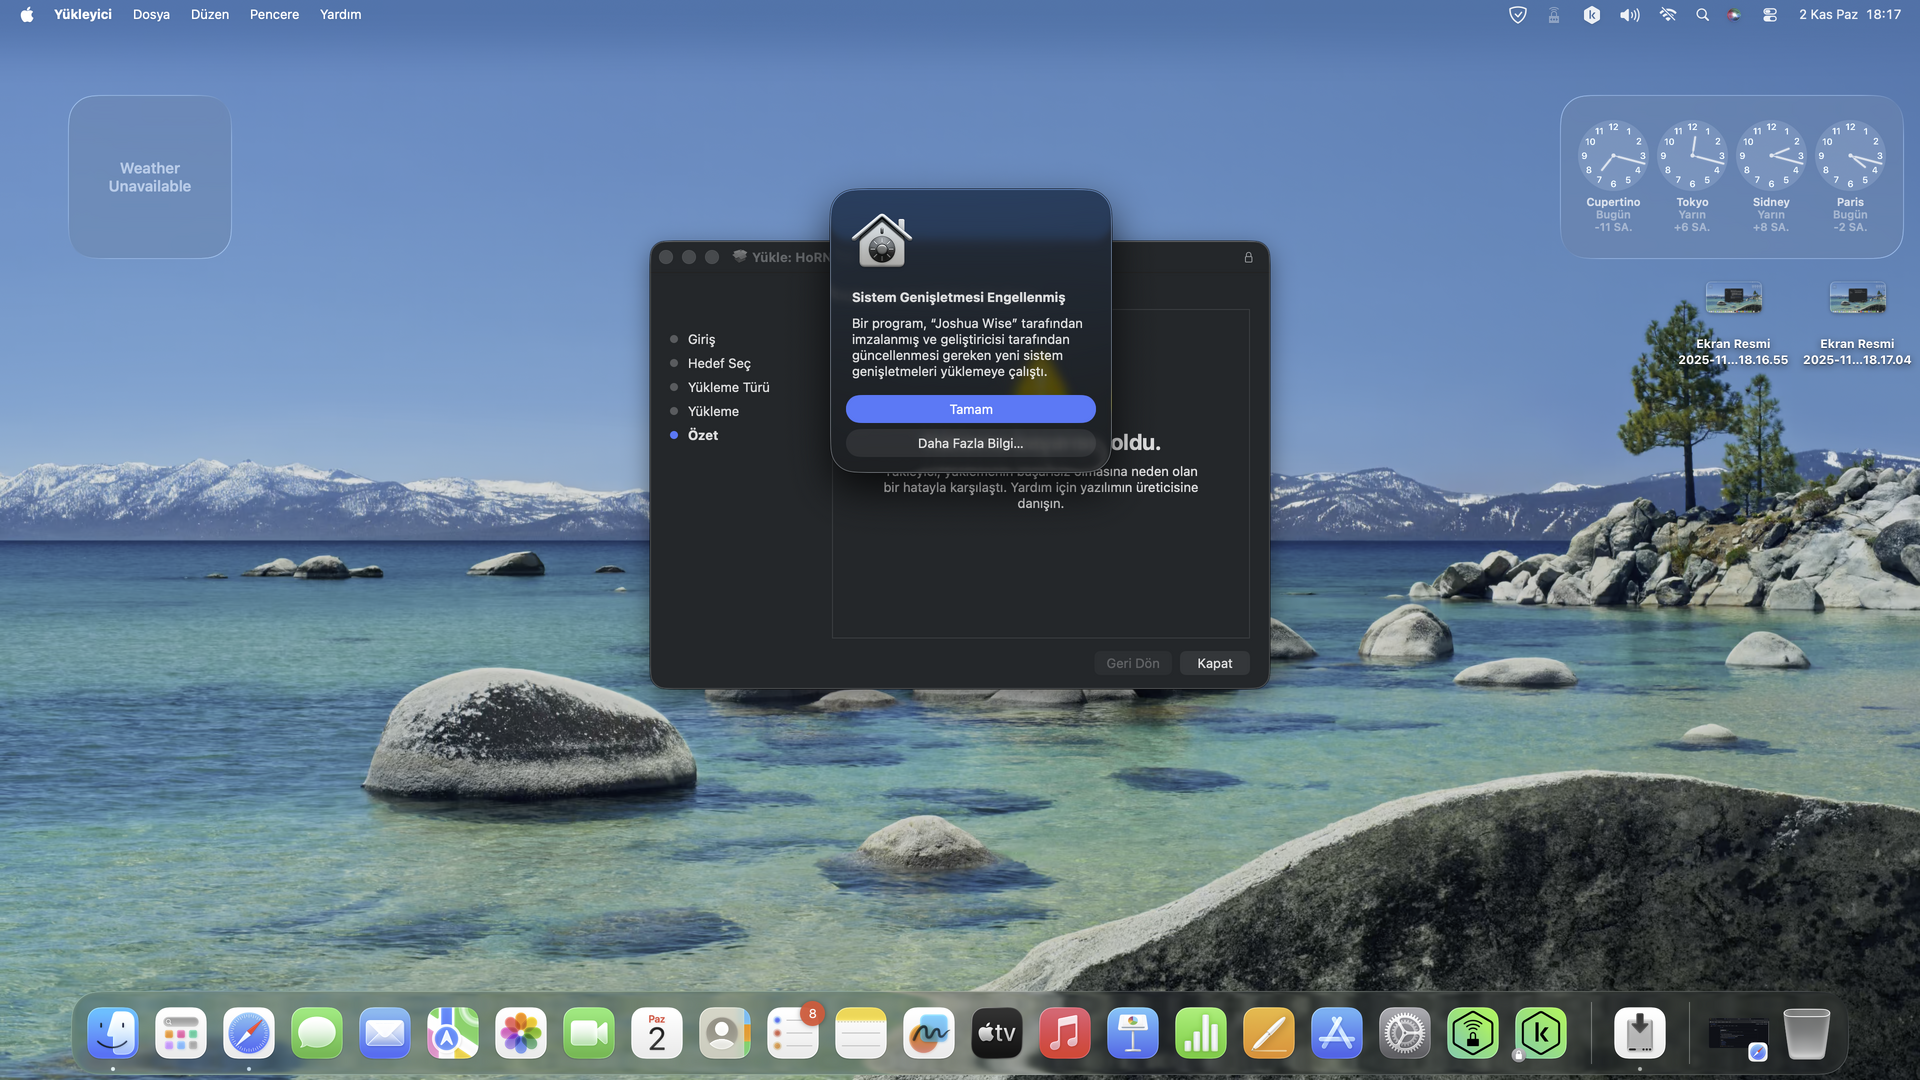Click the Weather Unavailable widget
This screenshot has height=1080, width=1920.
(150, 177)
